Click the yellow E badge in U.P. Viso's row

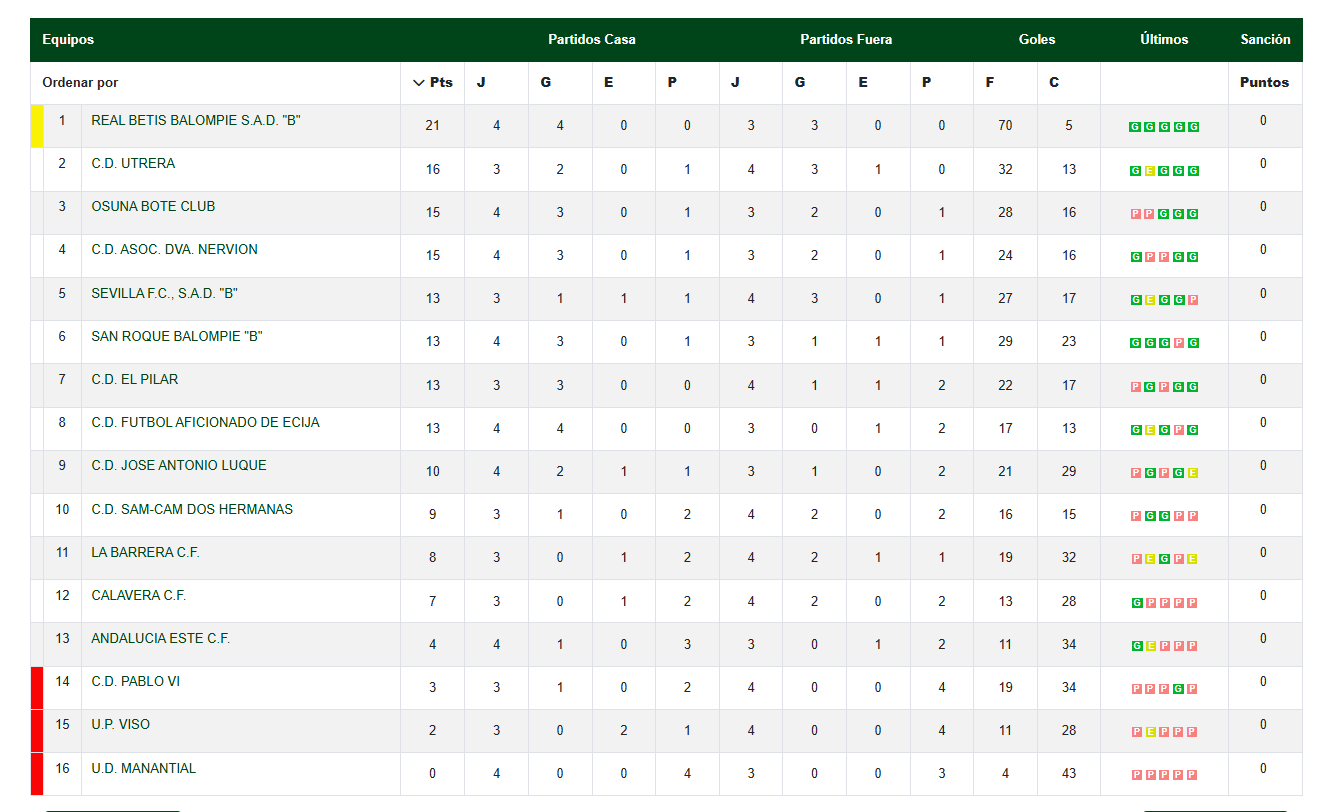(x=1150, y=732)
